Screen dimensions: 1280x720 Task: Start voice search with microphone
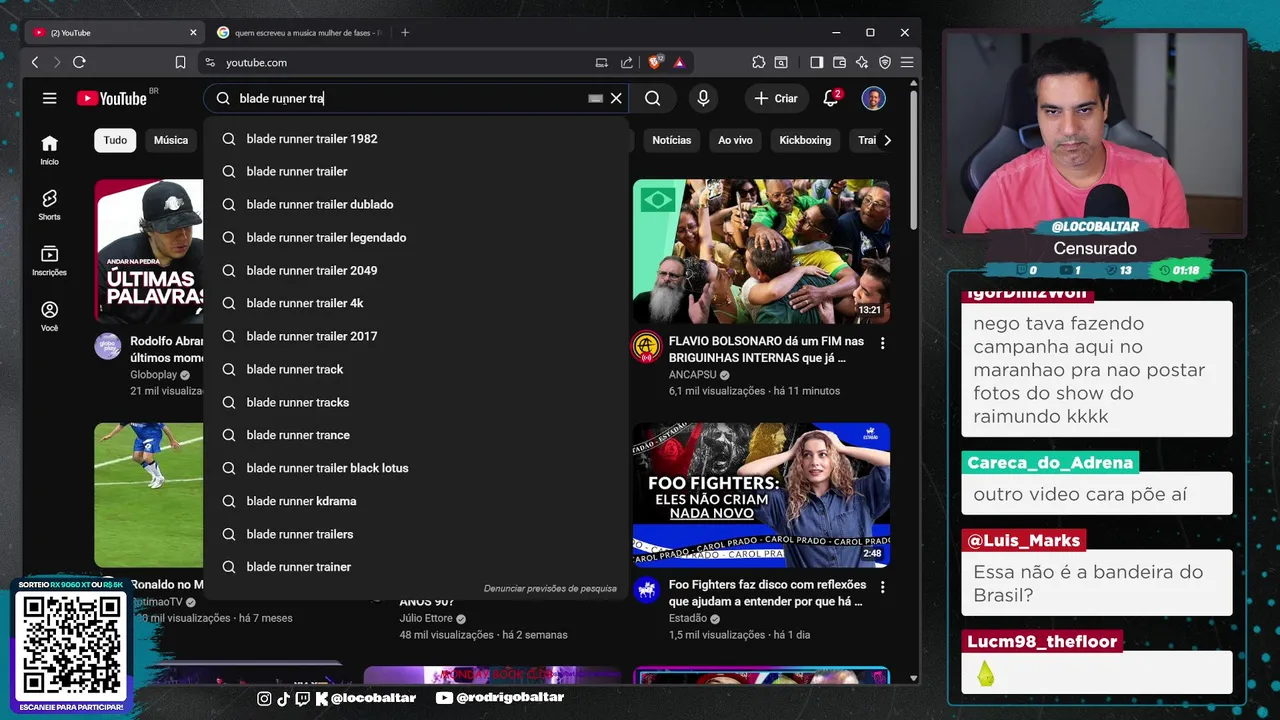pyautogui.click(x=703, y=98)
